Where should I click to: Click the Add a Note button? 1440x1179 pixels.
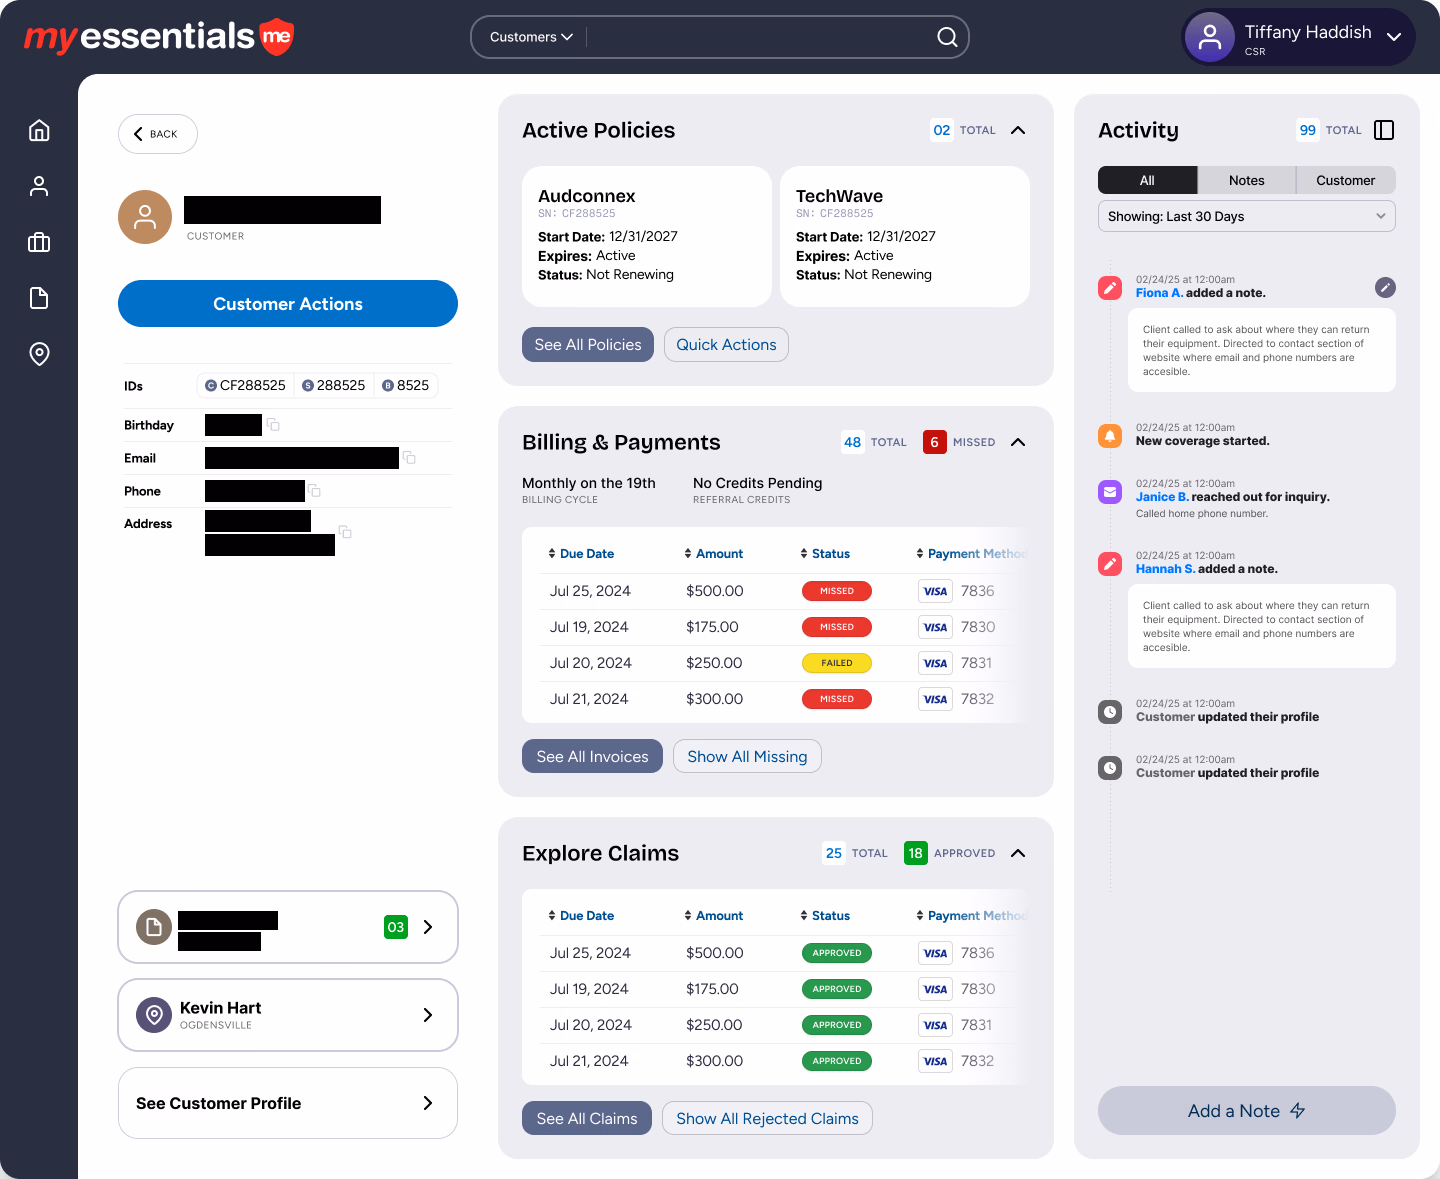pos(1246,1111)
